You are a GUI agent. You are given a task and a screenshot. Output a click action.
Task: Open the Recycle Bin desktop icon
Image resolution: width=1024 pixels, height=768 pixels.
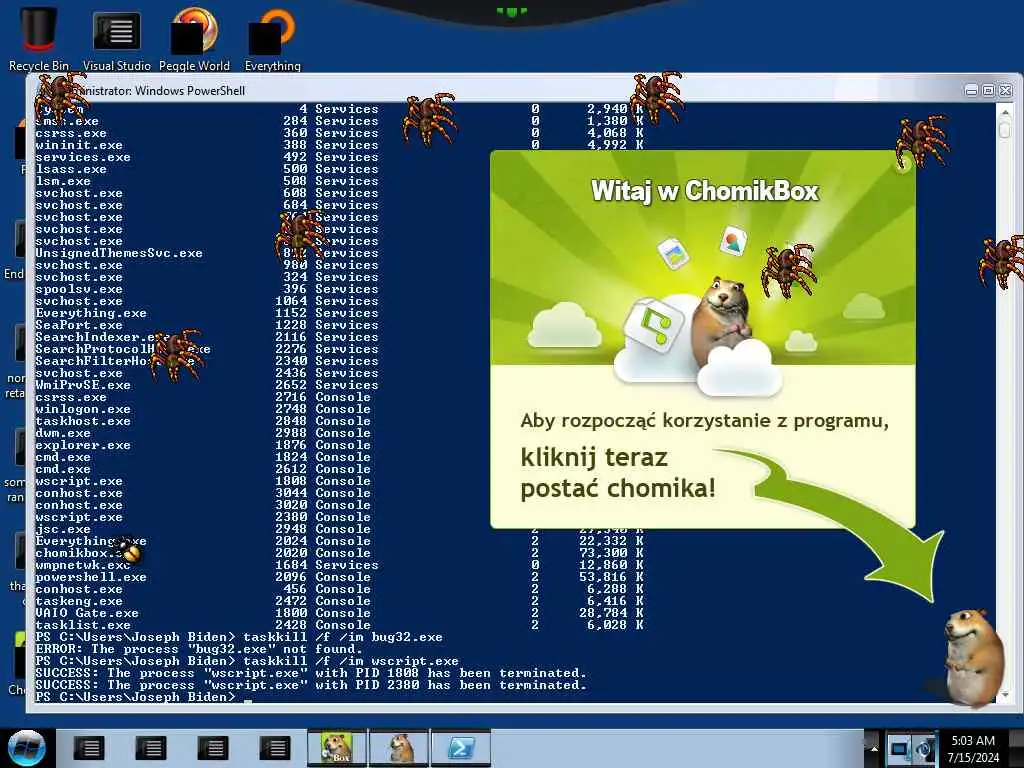pos(39,37)
